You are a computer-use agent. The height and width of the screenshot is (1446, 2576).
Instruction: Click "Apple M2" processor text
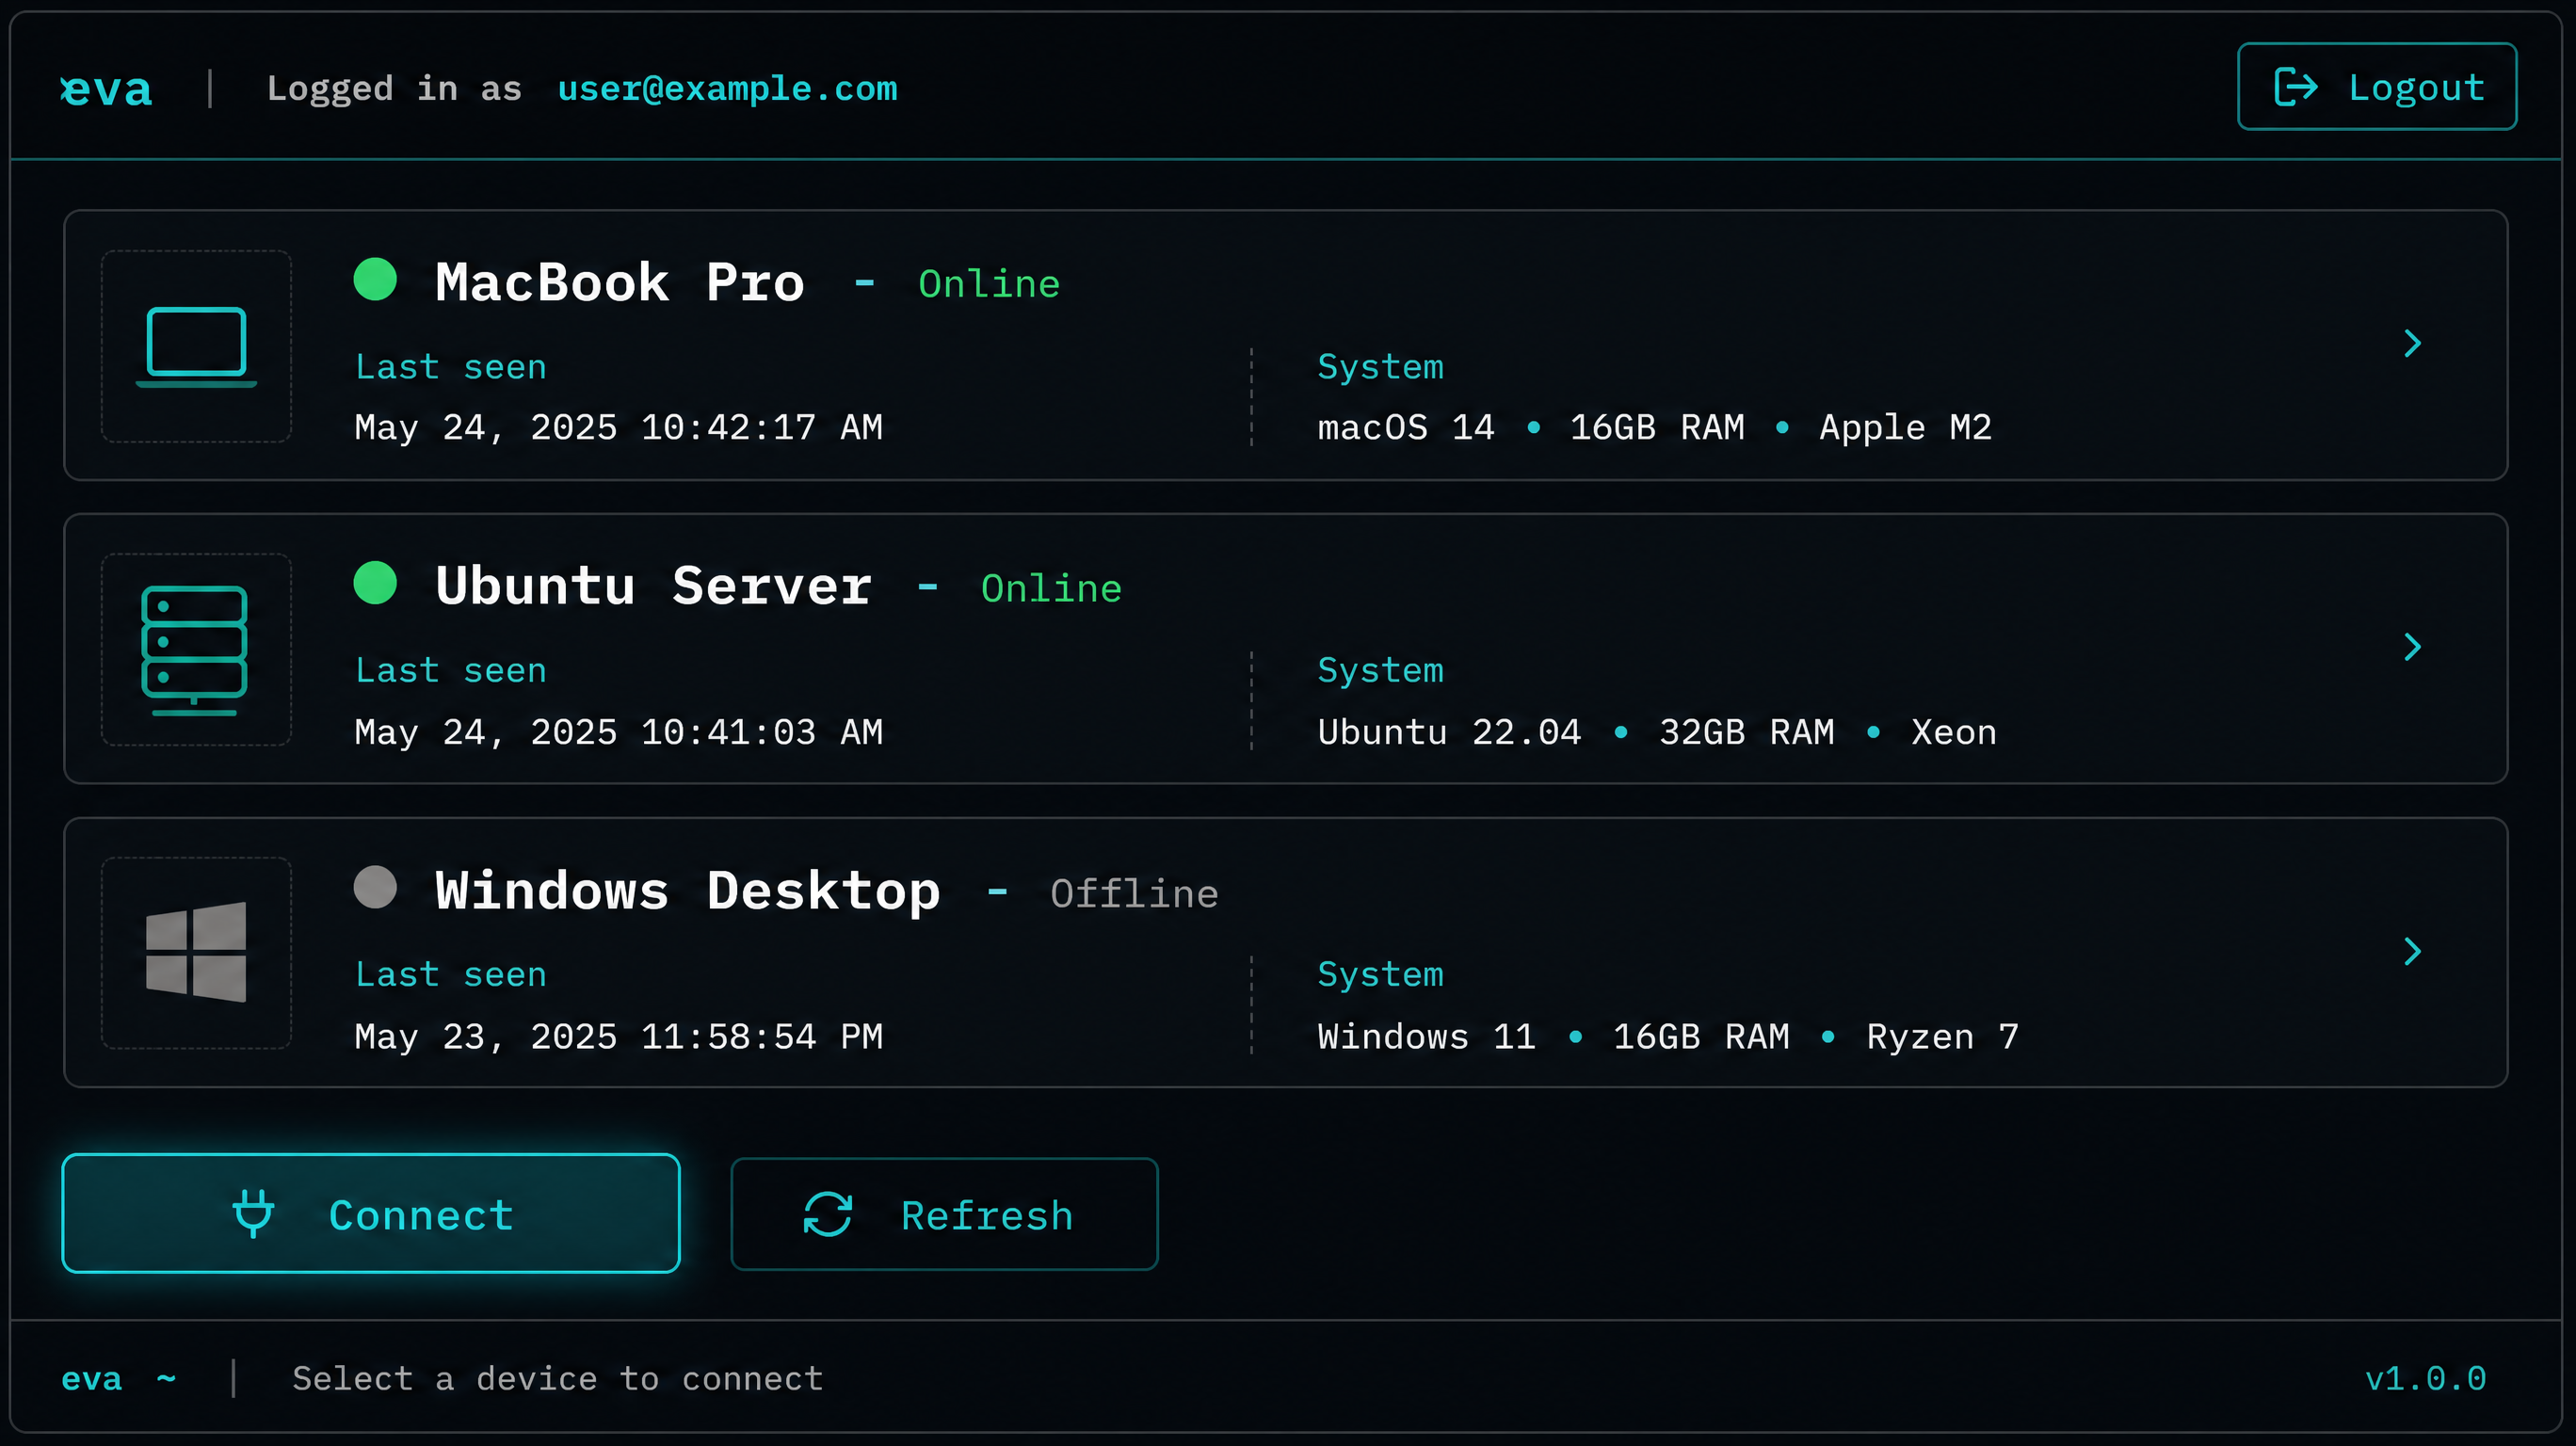click(1905, 428)
